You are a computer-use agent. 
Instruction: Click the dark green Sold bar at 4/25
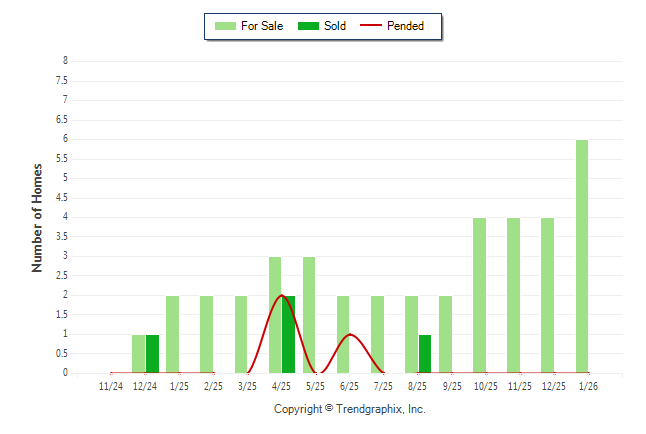(289, 334)
